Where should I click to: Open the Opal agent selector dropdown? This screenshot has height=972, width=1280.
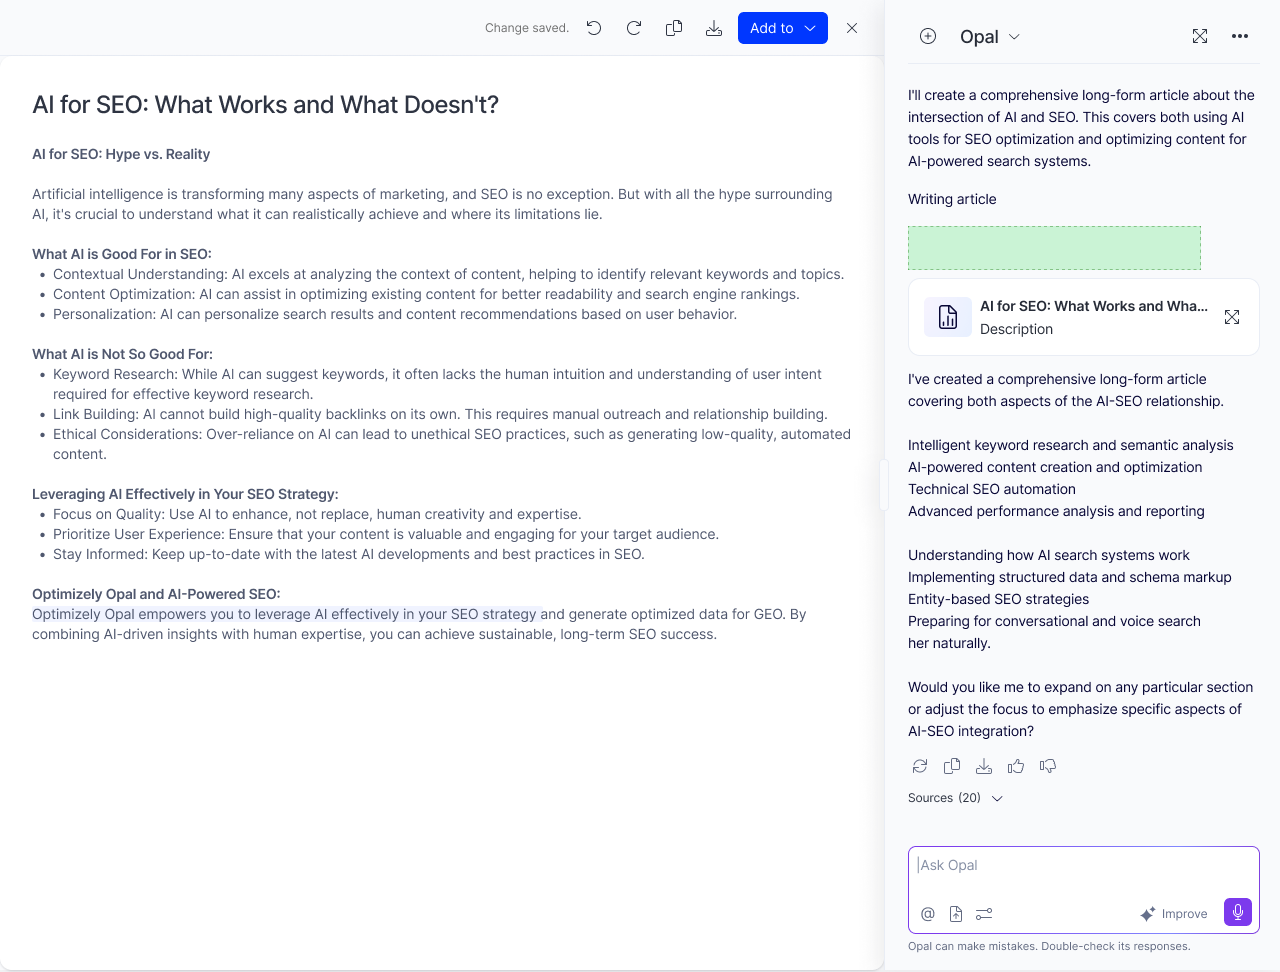tap(990, 36)
